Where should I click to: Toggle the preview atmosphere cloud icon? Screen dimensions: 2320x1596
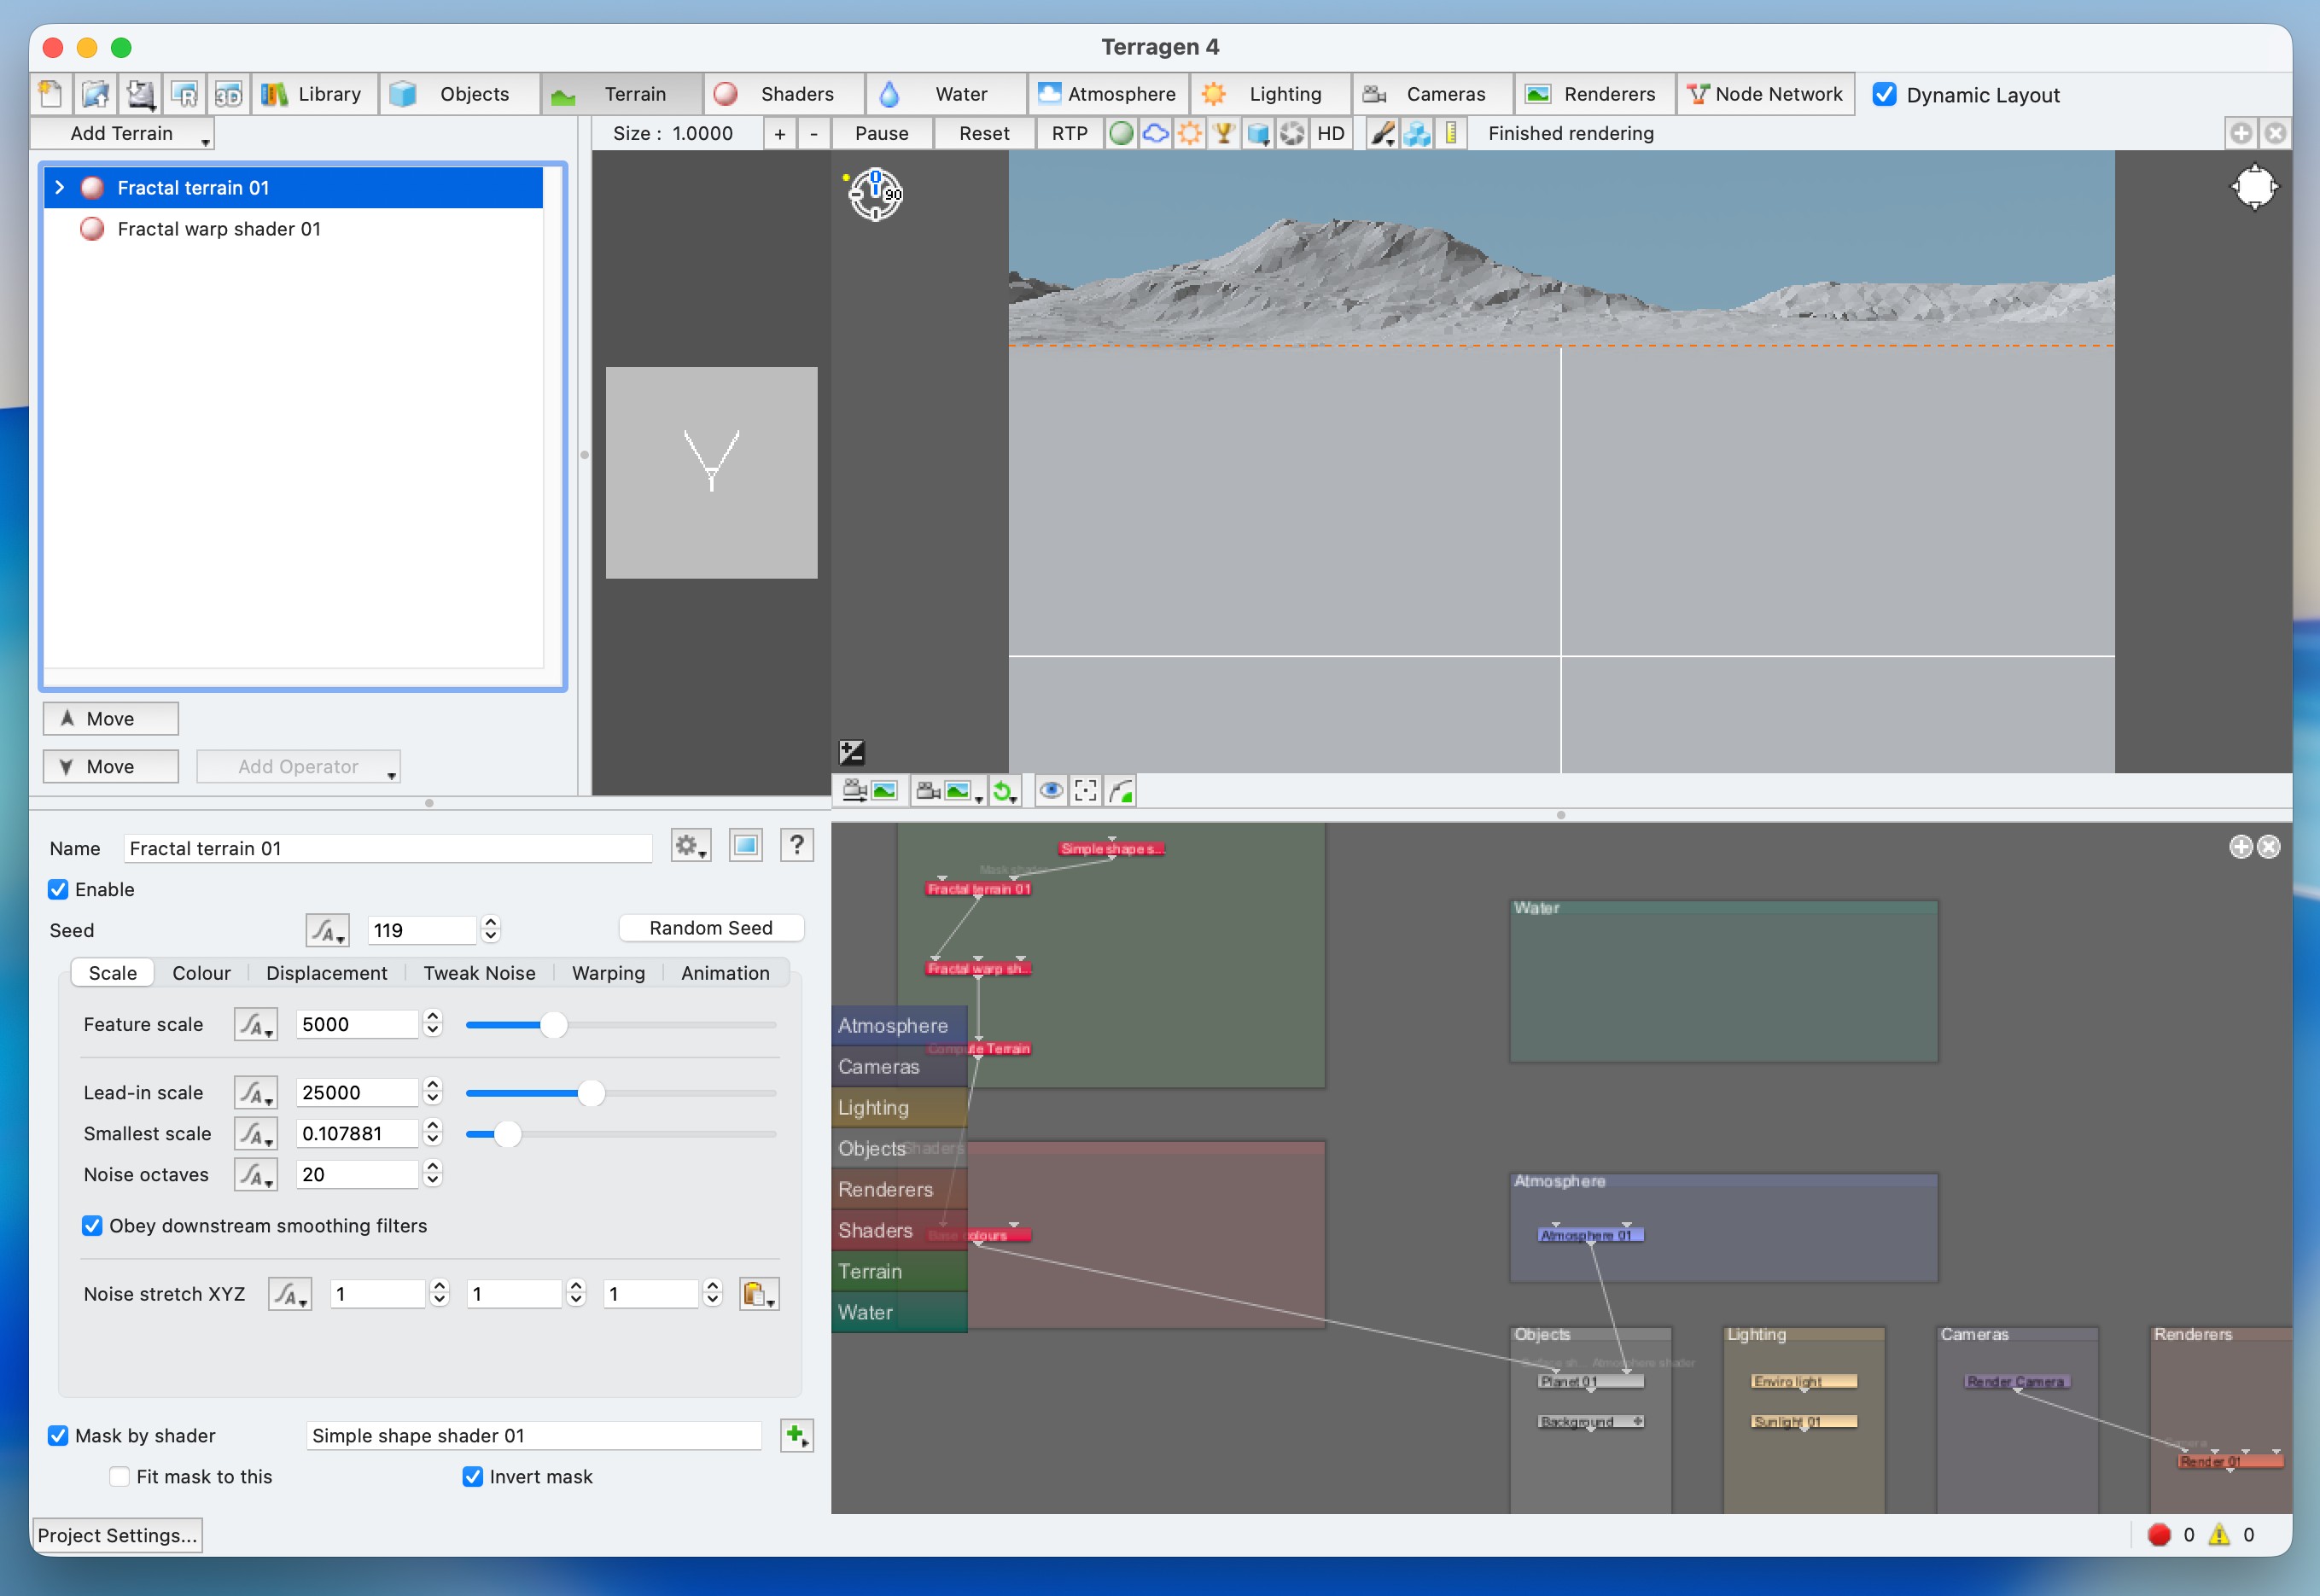(1156, 133)
